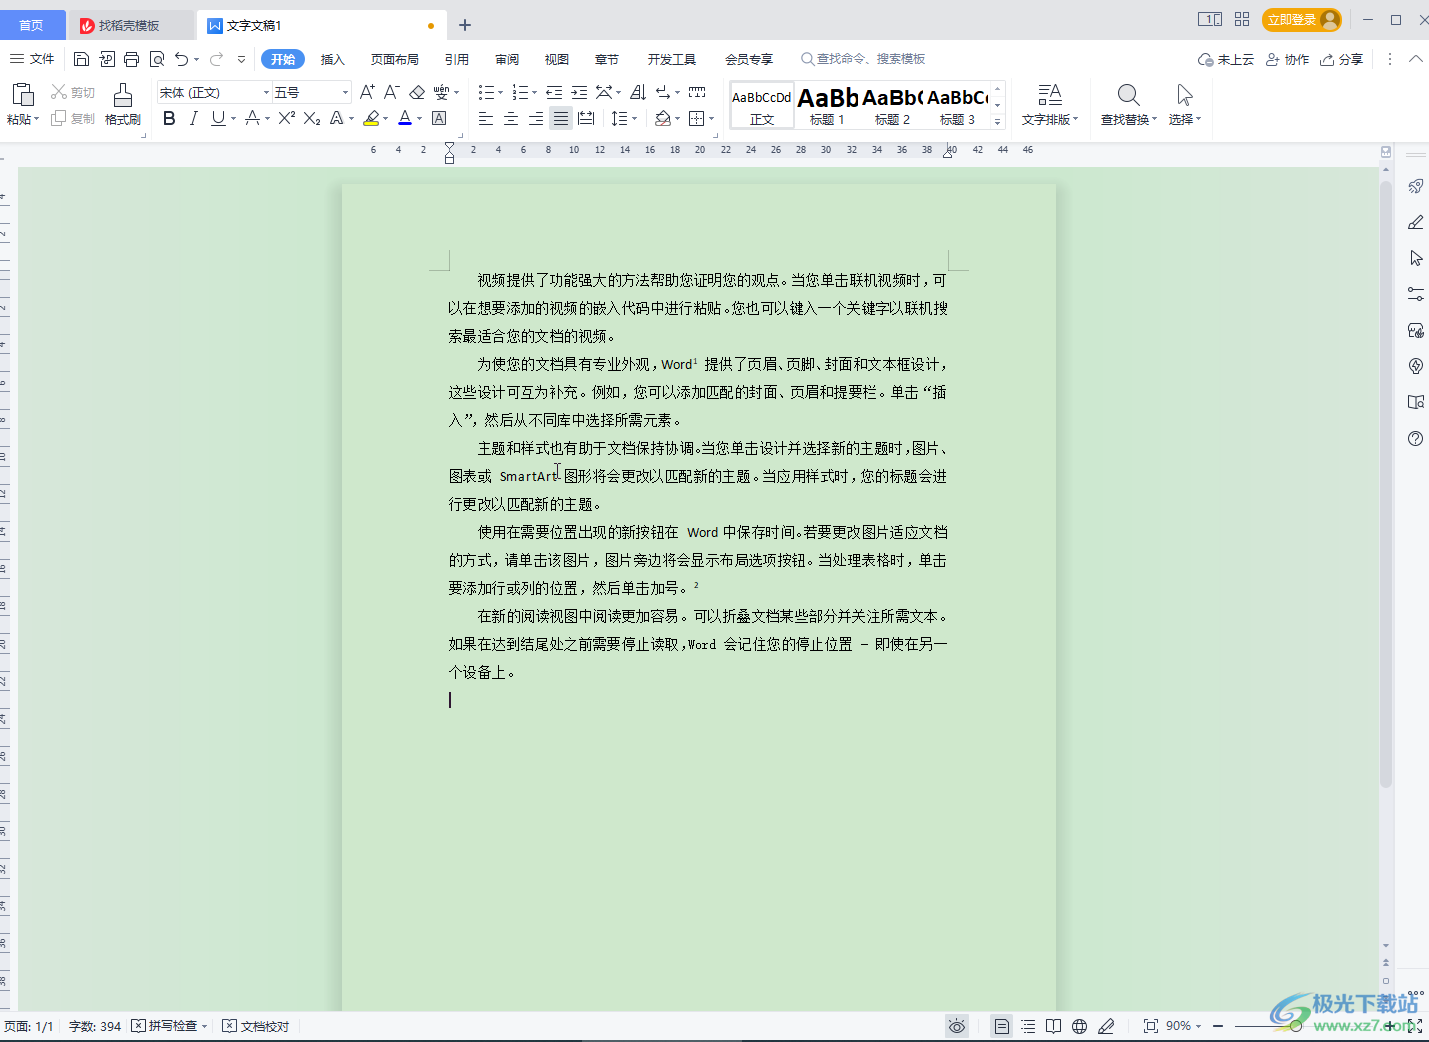Click 未上云 cloud status button
Viewport: 1429px width, 1042px height.
tap(1226, 59)
